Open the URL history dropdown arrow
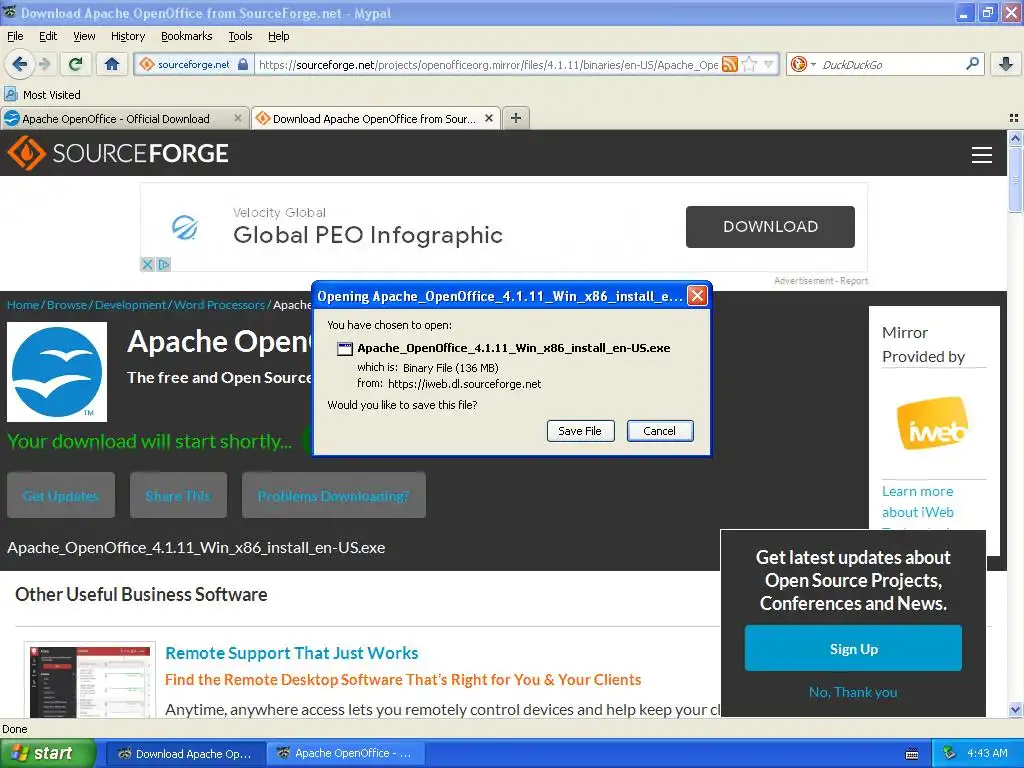The image size is (1024, 768). point(768,64)
